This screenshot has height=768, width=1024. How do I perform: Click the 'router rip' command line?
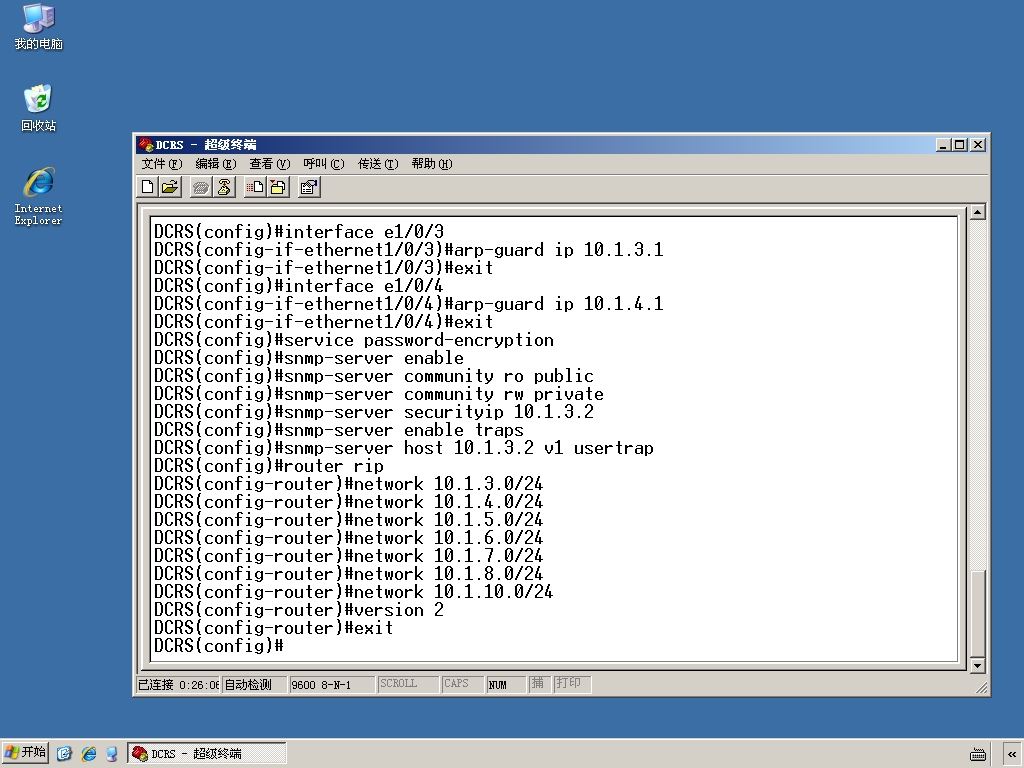pos(268,466)
